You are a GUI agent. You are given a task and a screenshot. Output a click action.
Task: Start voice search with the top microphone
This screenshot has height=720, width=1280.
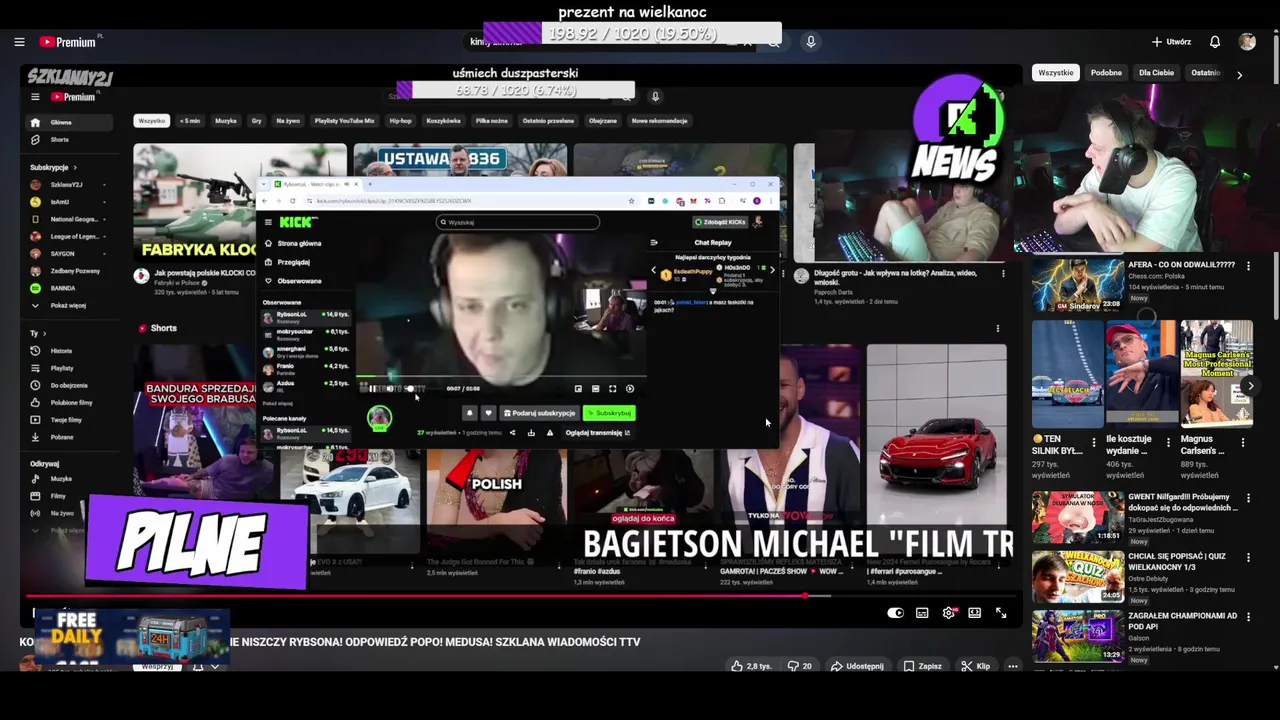click(x=811, y=42)
